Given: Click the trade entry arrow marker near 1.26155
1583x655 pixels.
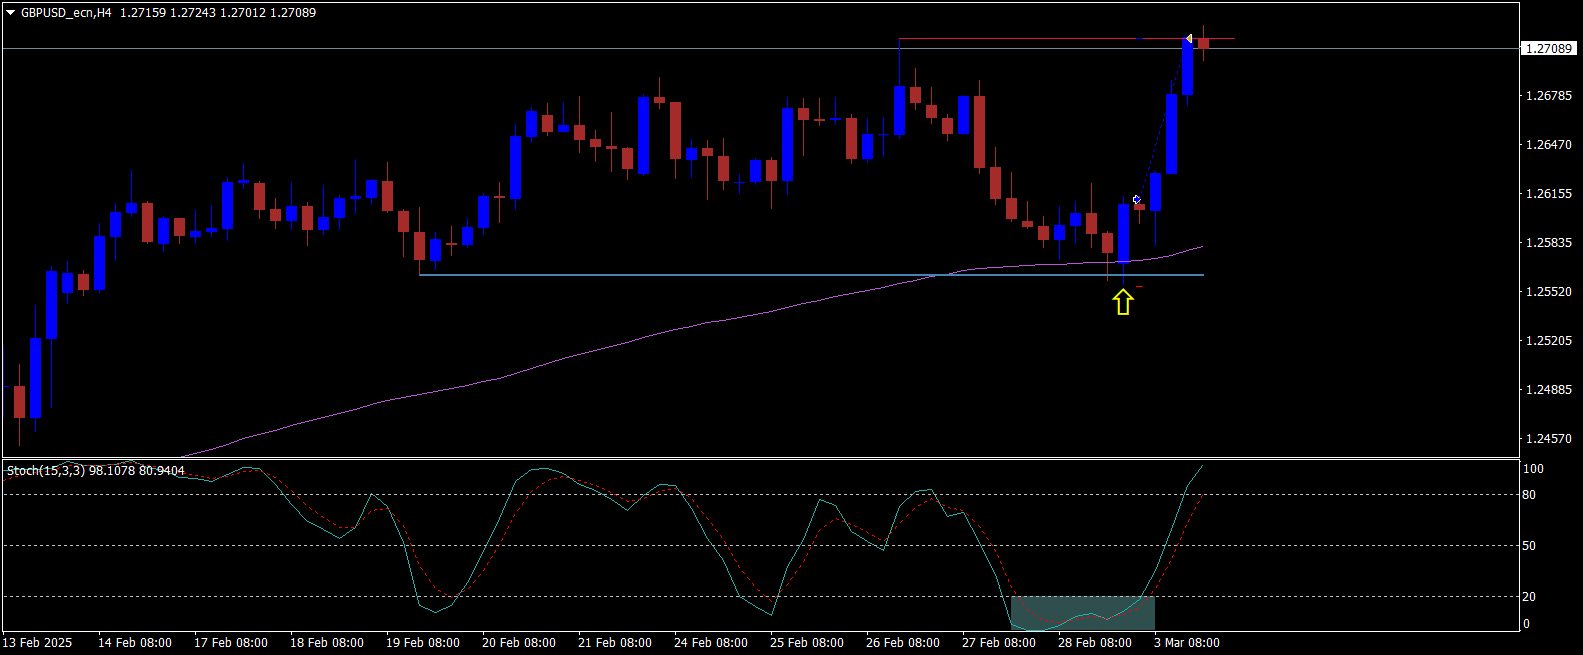Looking at the screenshot, I should tap(1136, 200).
